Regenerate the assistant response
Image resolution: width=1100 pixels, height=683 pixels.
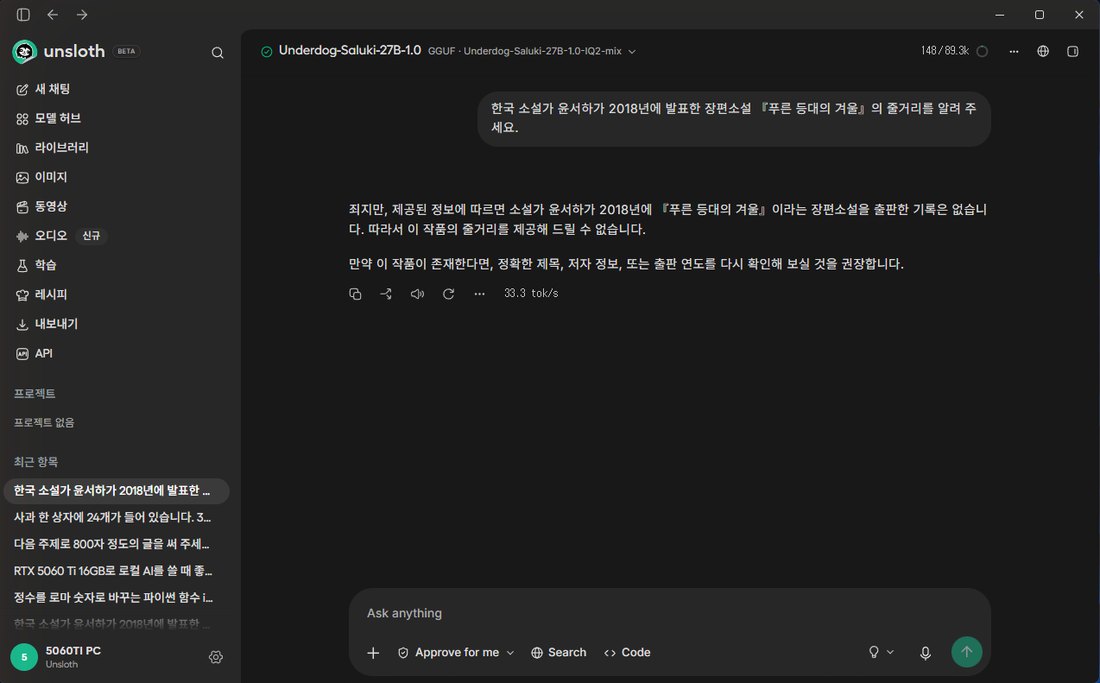(448, 294)
